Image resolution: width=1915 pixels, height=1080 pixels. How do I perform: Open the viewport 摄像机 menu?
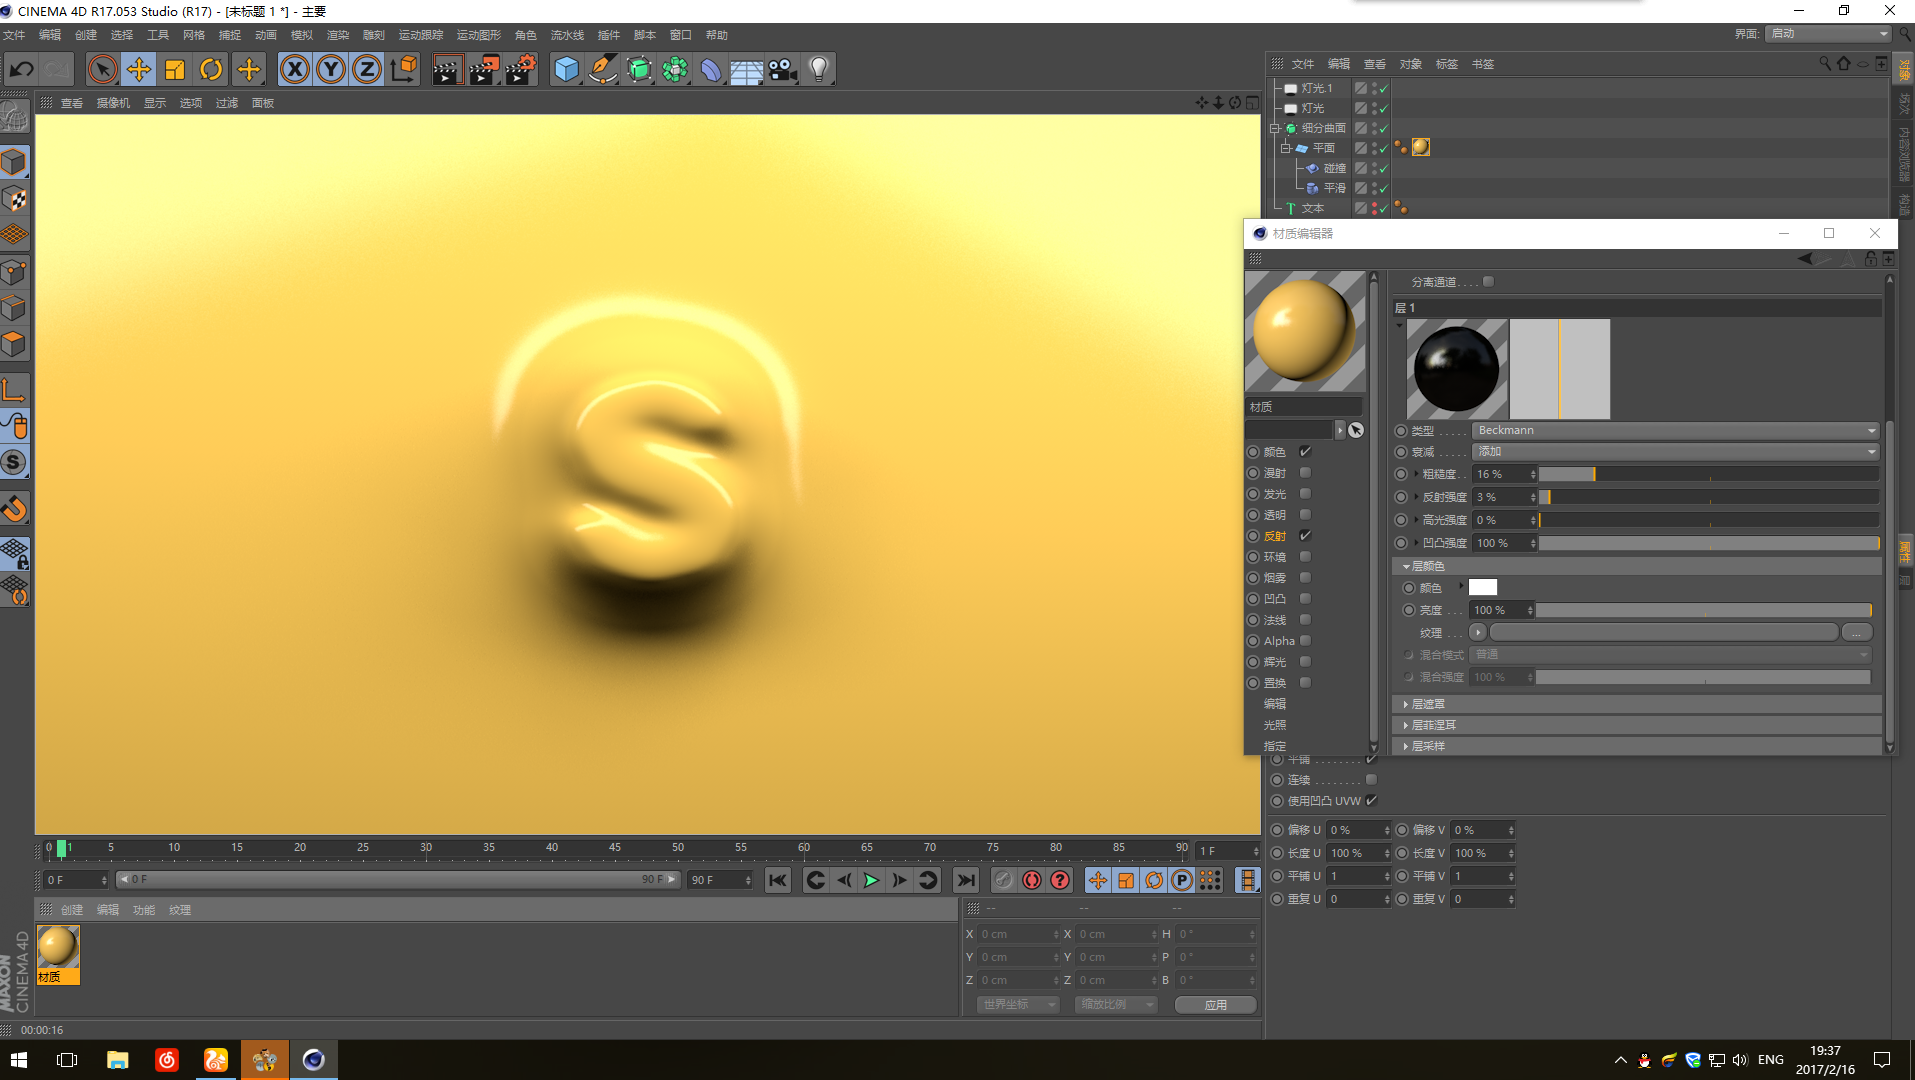click(x=113, y=103)
